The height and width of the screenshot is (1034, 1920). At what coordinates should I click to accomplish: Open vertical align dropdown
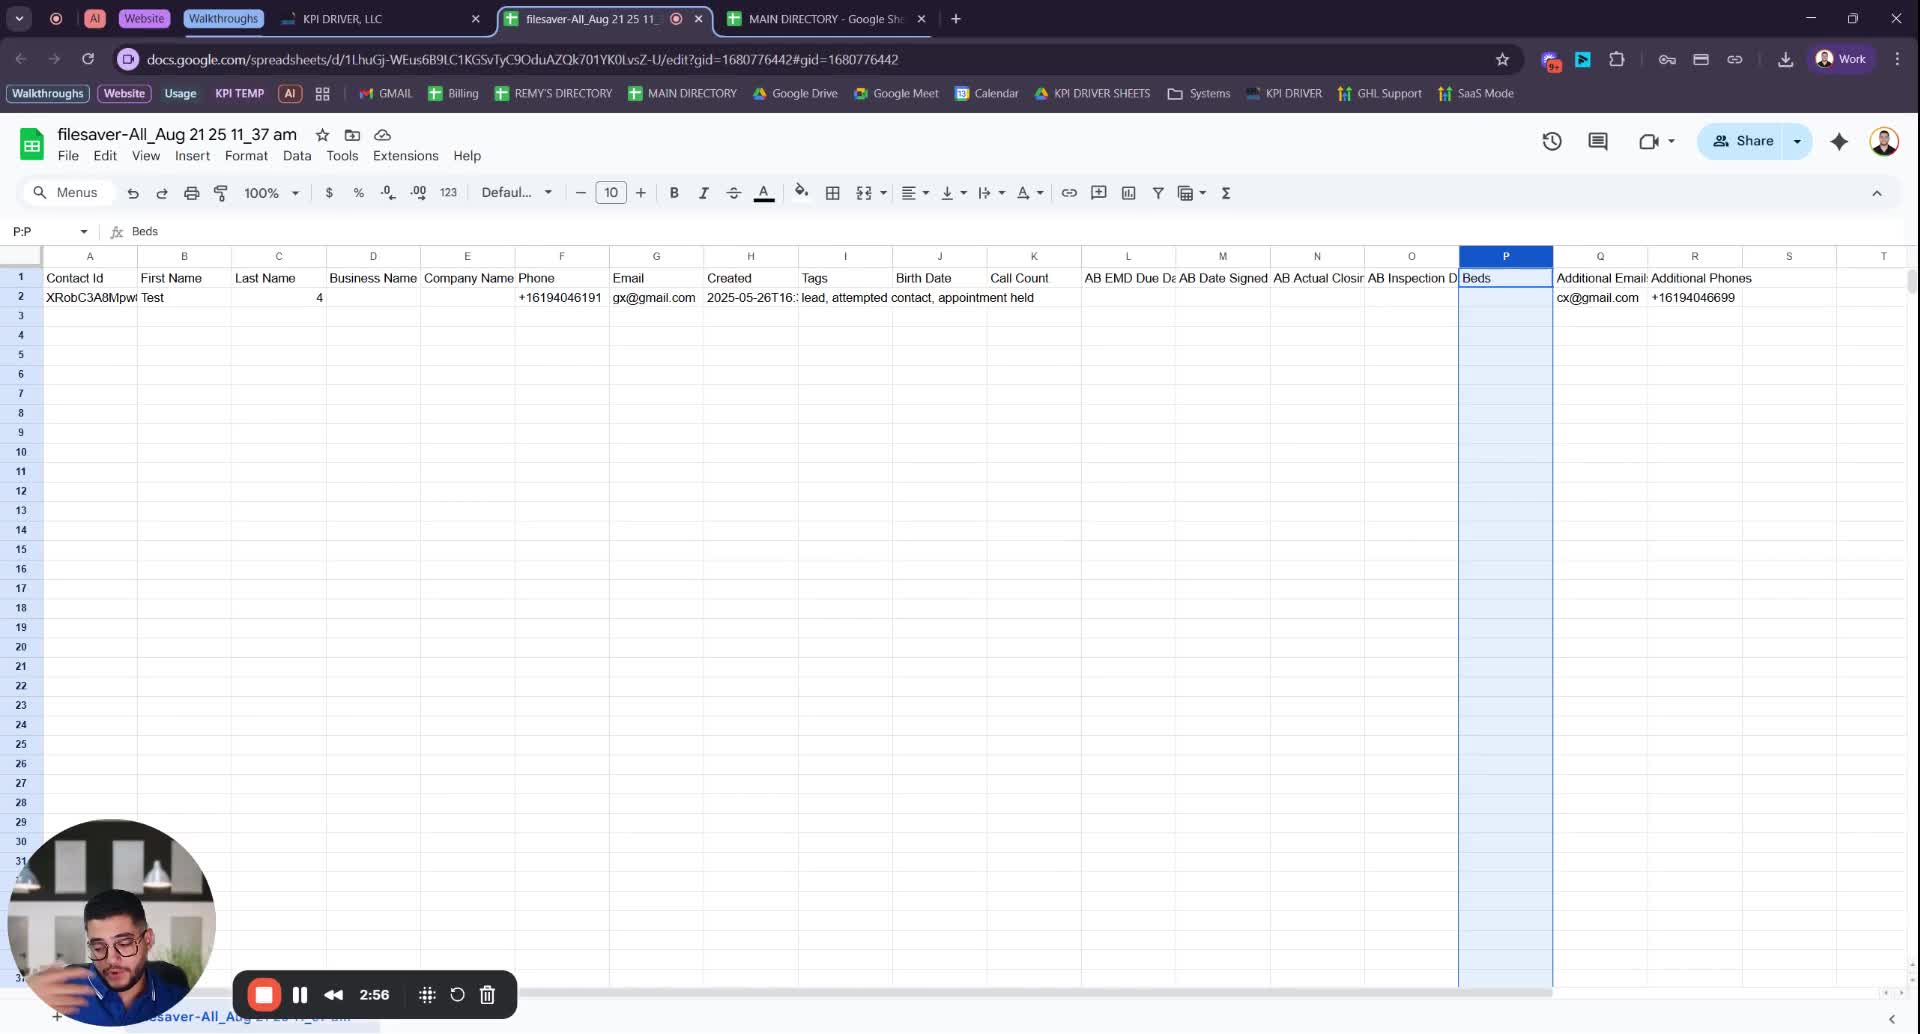[x=954, y=193]
